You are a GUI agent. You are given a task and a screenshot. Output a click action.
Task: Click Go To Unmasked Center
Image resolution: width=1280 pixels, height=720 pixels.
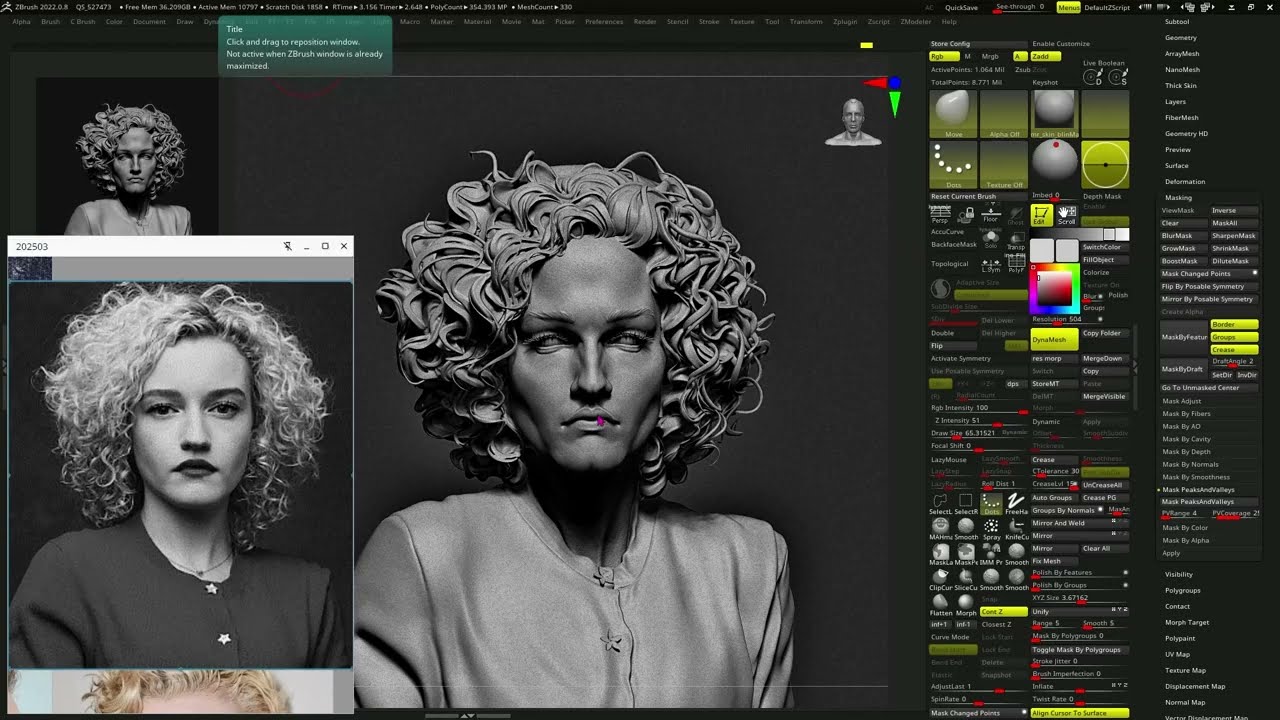click(x=1209, y=388)
